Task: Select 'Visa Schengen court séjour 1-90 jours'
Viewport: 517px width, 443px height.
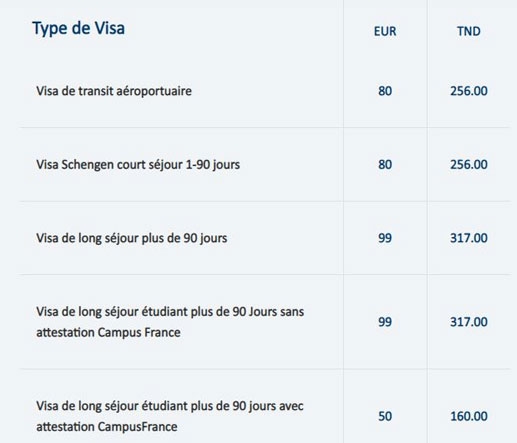Action: pos(138,165)
